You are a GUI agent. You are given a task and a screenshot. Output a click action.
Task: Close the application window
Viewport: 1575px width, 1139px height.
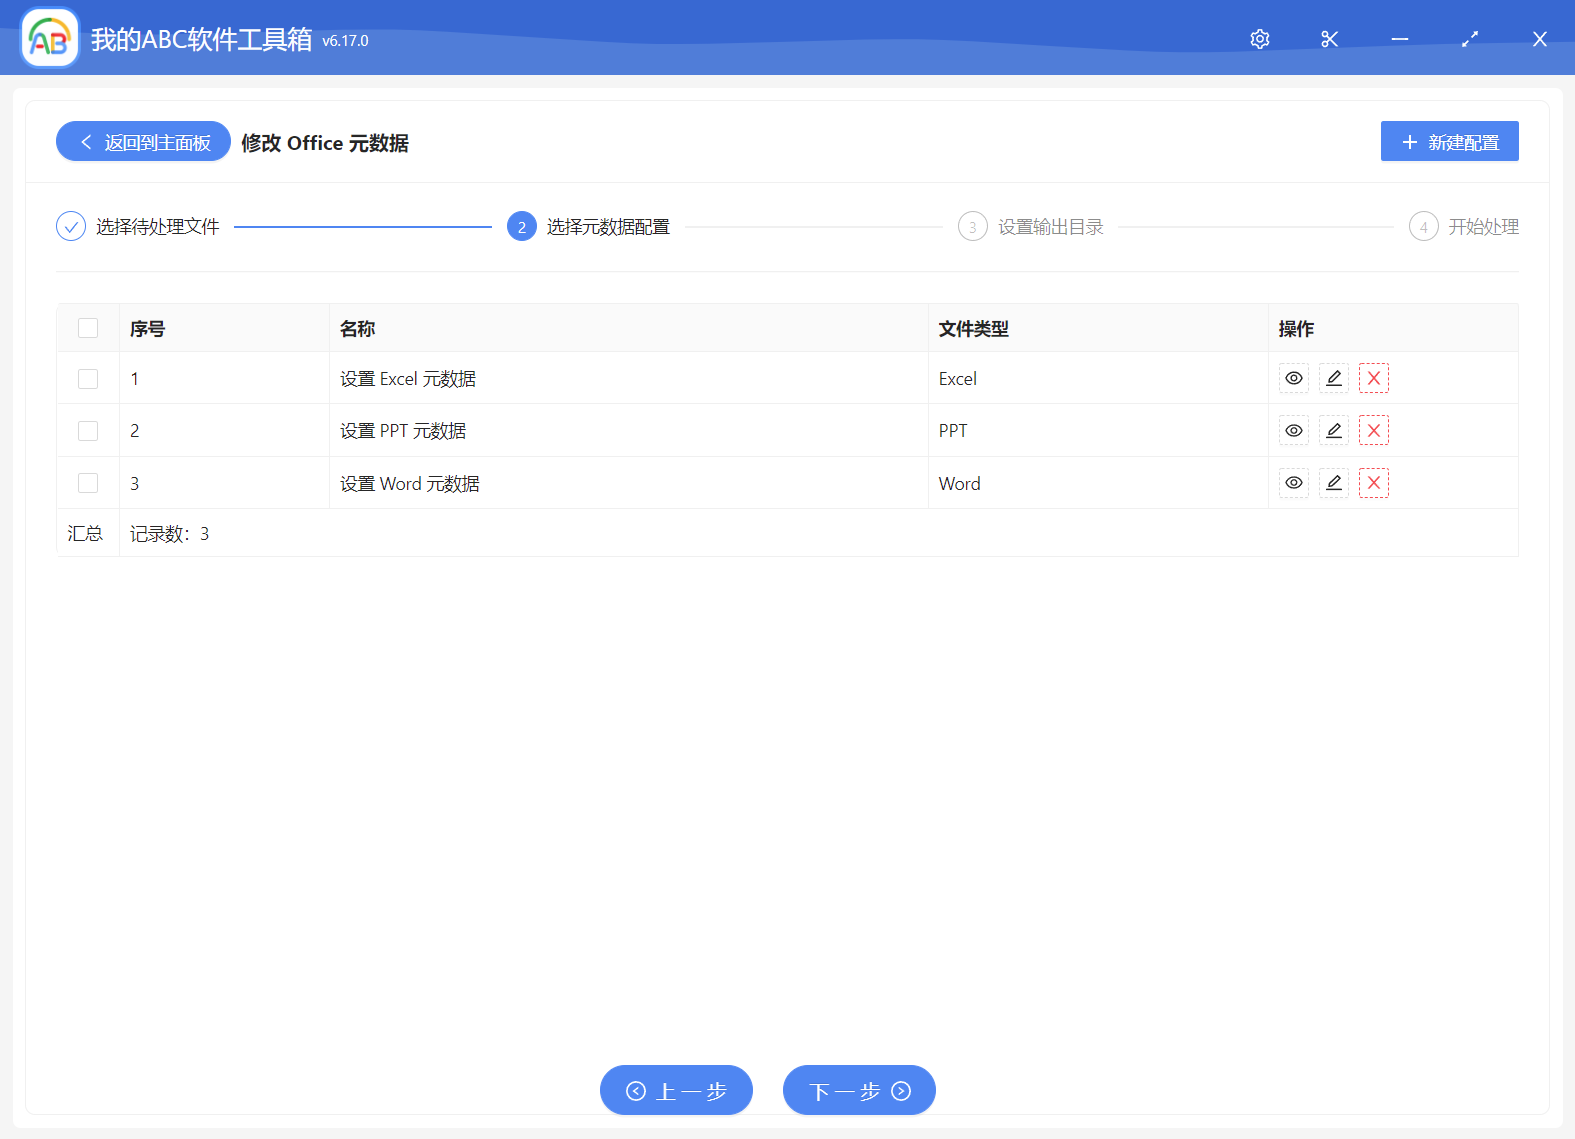pos(1540,39)
